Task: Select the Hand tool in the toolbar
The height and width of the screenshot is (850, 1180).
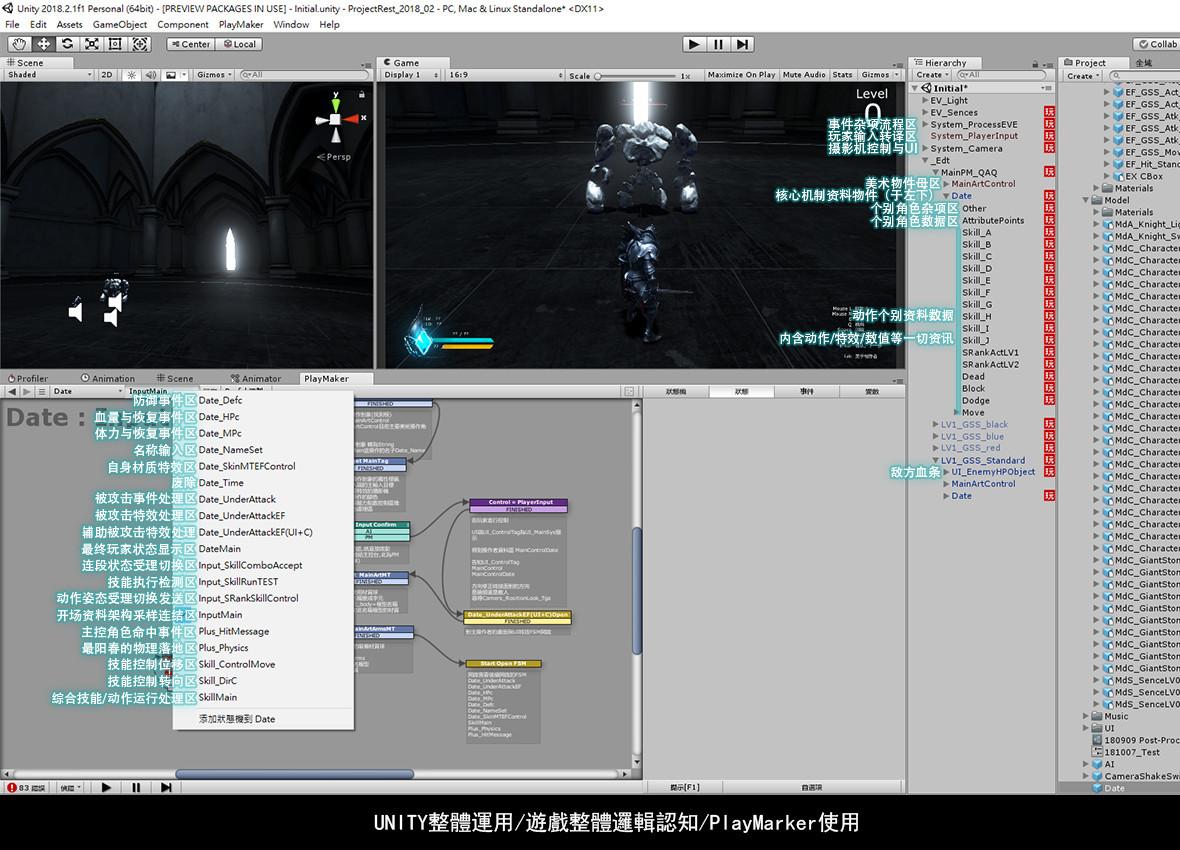Action: [19, 44]
